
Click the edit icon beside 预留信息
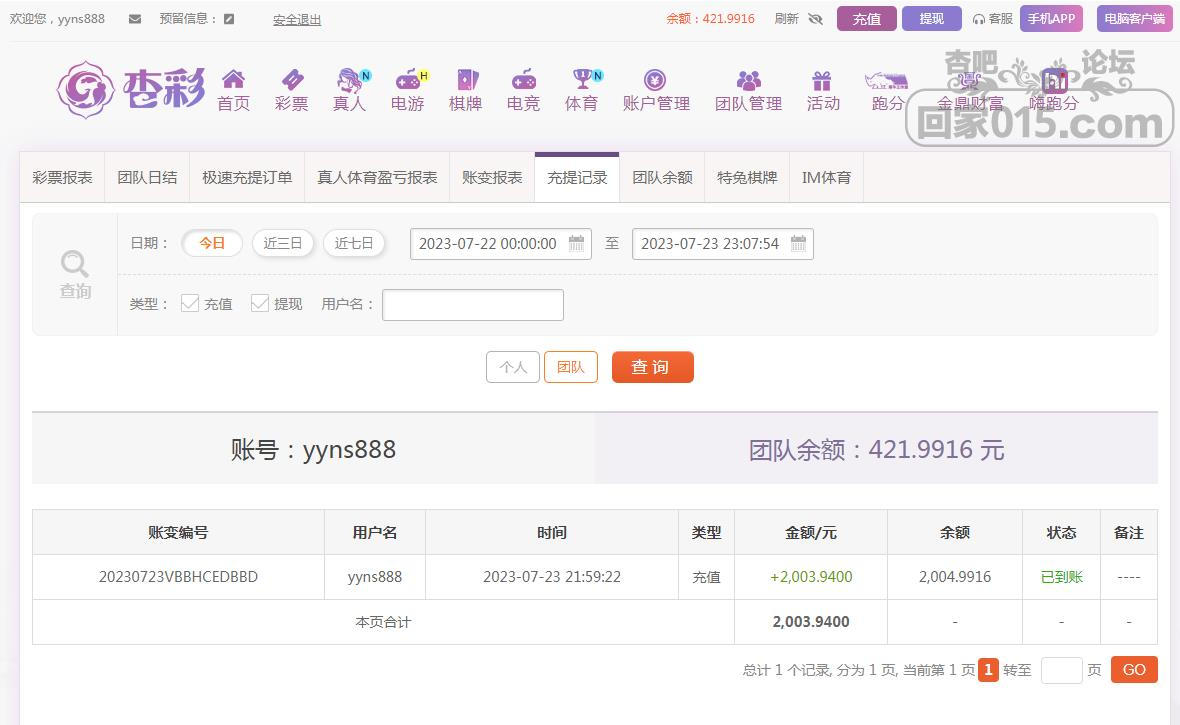click(229, 19)
